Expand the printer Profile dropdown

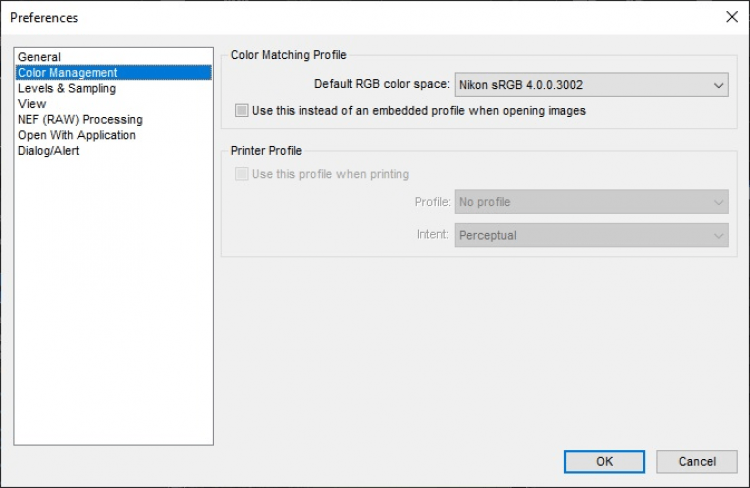591,202
